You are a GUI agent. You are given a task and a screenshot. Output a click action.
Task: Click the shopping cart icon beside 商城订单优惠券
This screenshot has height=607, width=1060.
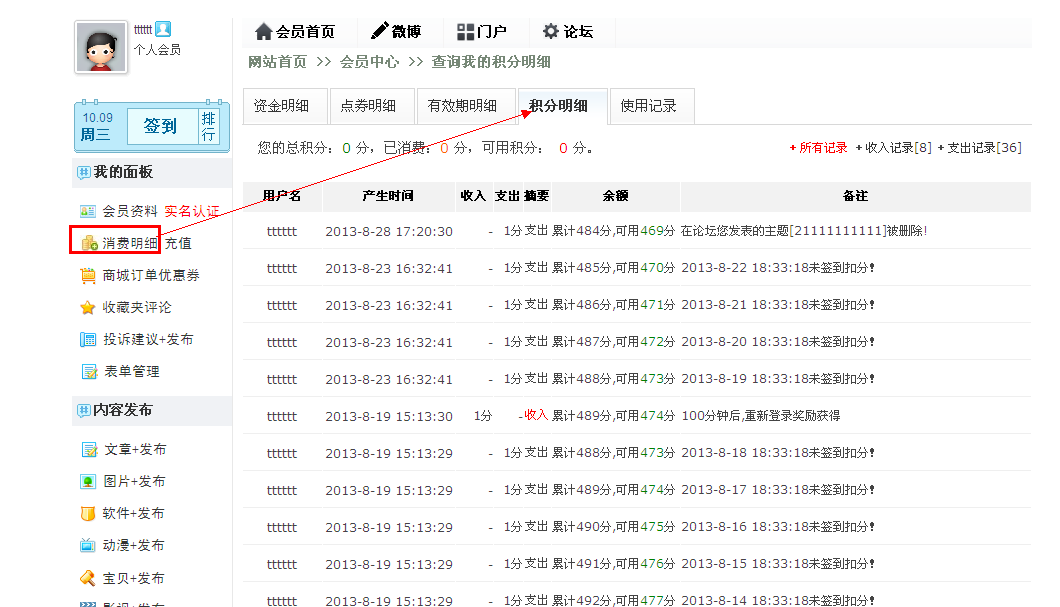click(x=88, y=275)
